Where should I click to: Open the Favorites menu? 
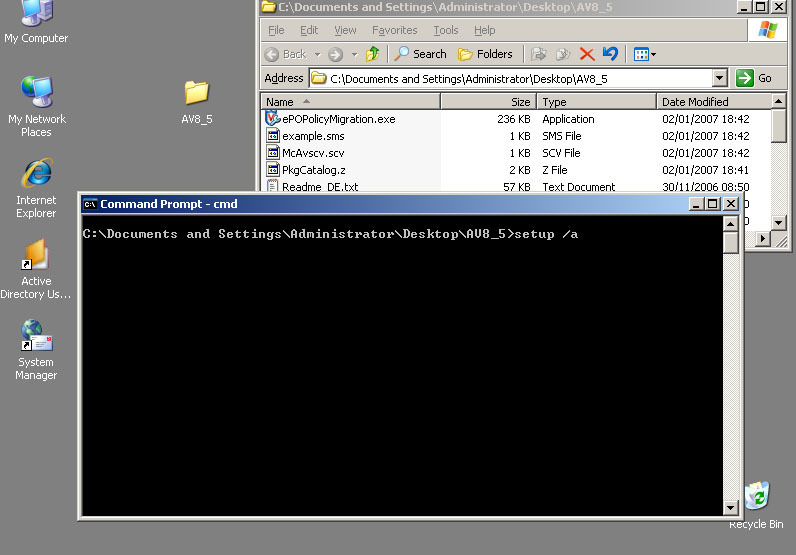pos(394,30)
